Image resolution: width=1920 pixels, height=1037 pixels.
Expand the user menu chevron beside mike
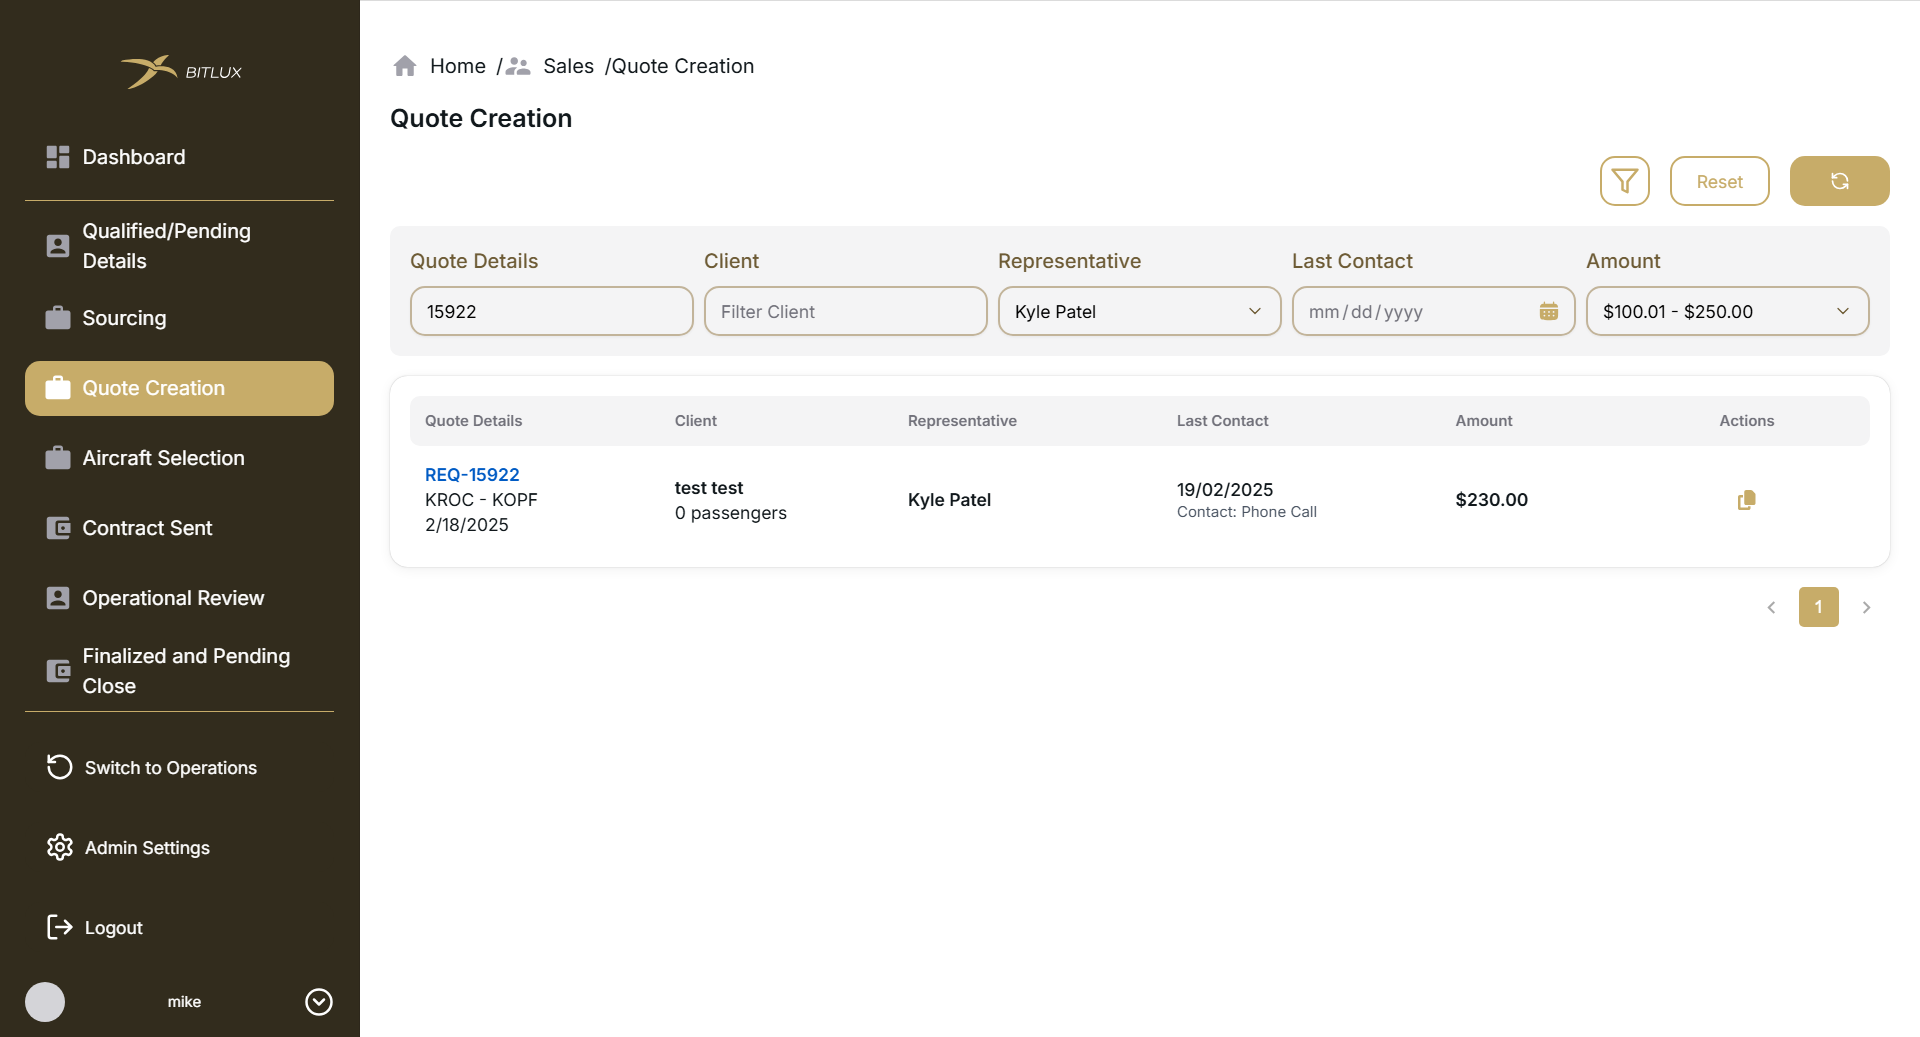tap(319, 1001)
